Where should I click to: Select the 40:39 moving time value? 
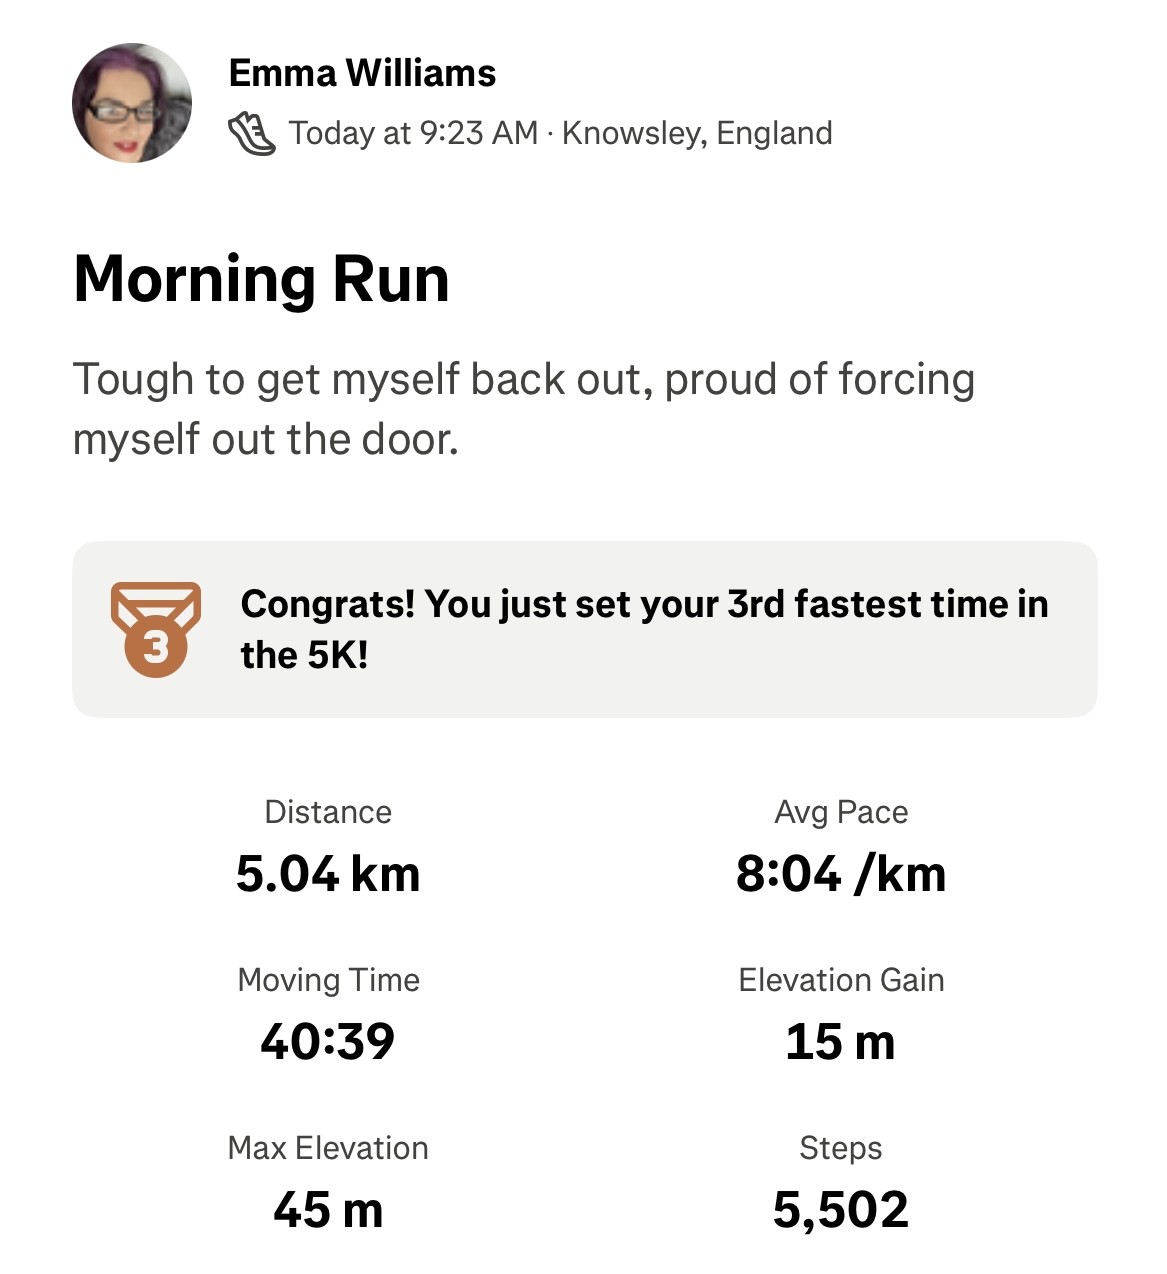point(328,1042)
